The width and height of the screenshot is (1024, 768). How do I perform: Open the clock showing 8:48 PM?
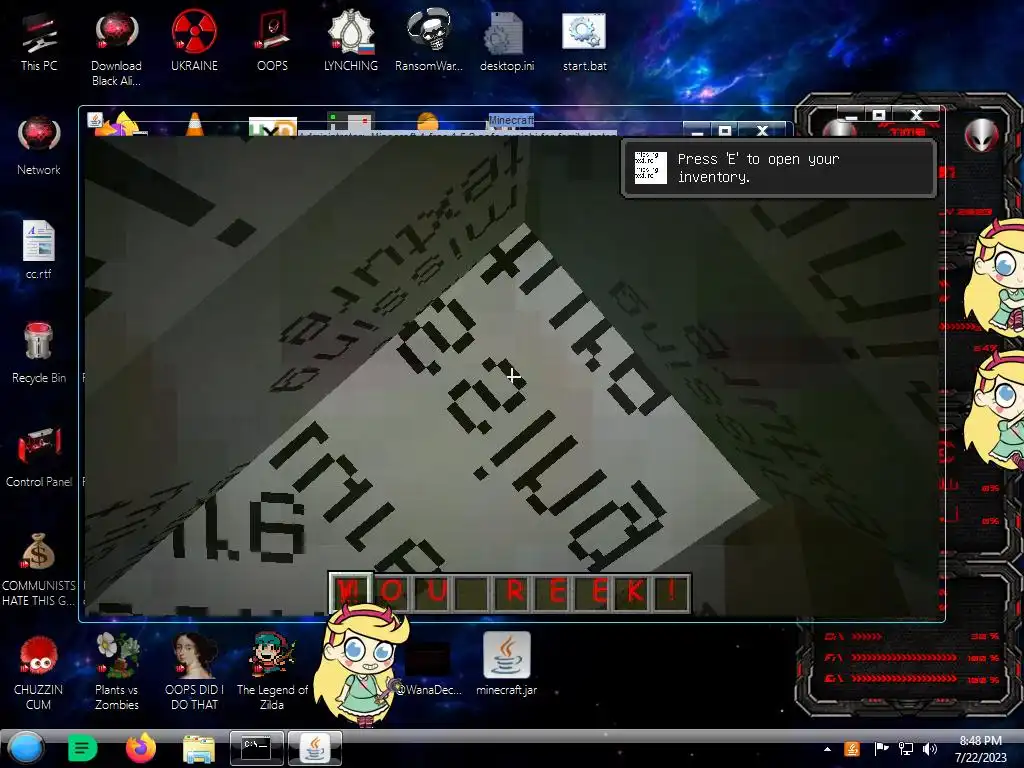[981, 749]
